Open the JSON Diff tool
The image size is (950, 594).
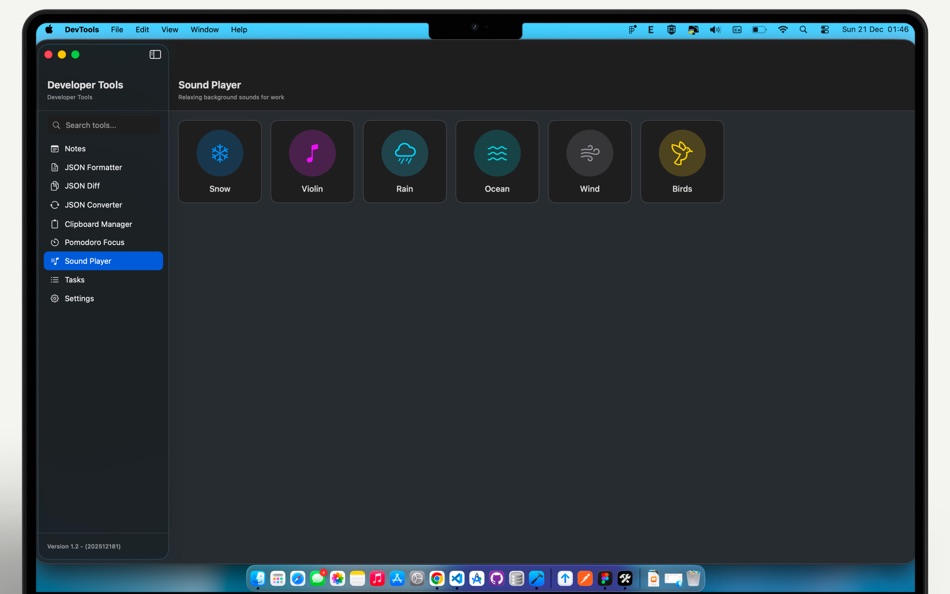[83, 185]
